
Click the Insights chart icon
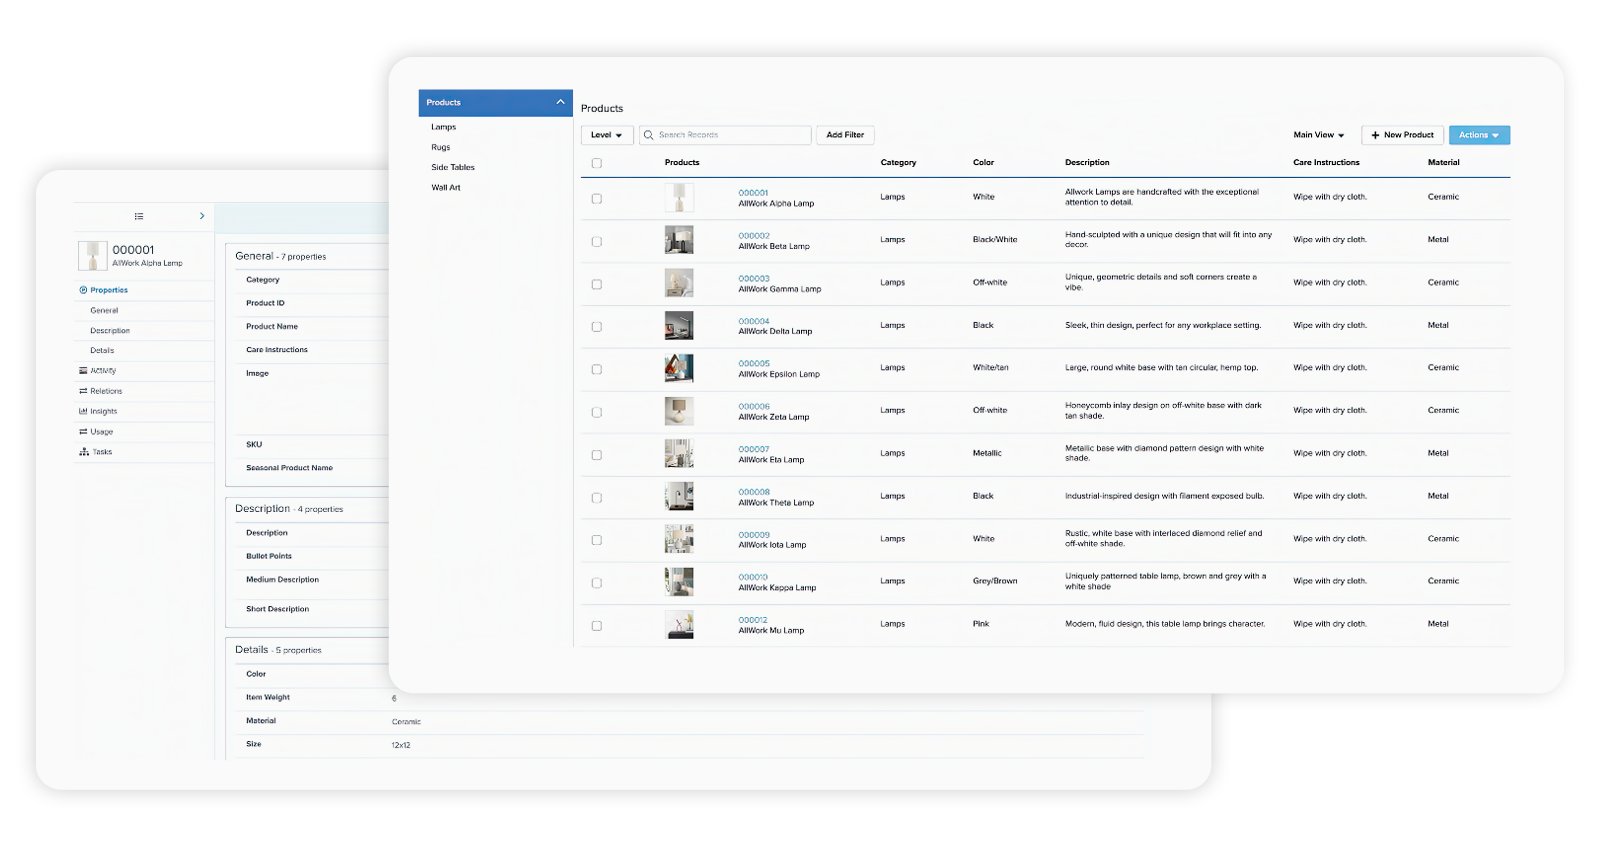83,411
